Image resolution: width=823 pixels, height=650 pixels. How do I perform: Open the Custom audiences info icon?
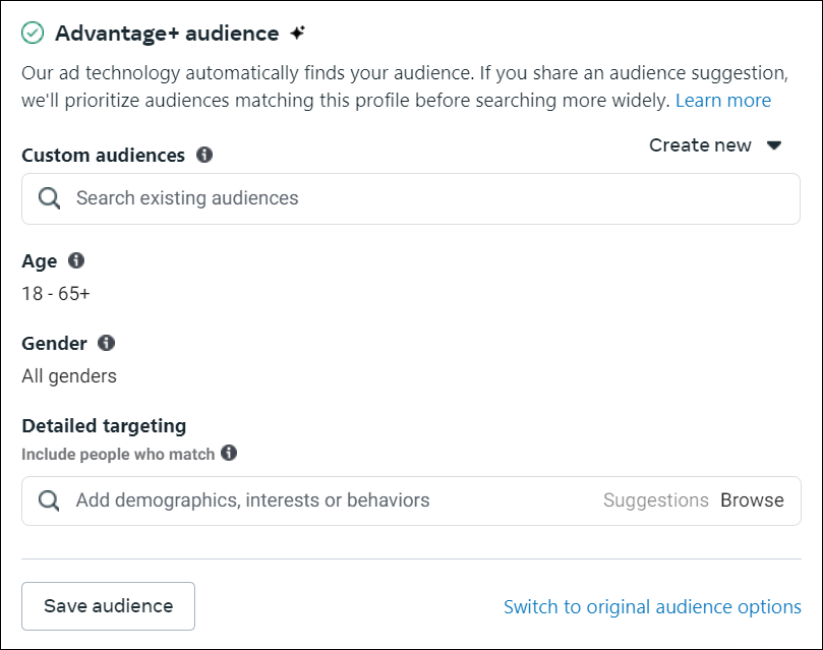coord(204,154)
